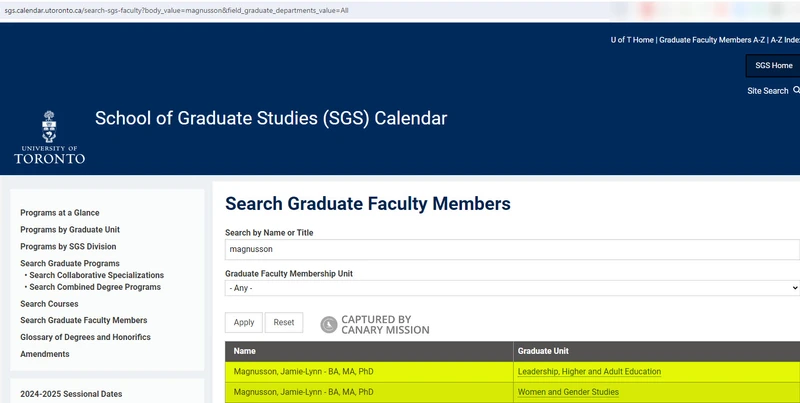Open Programs by SGS Division

68,246
